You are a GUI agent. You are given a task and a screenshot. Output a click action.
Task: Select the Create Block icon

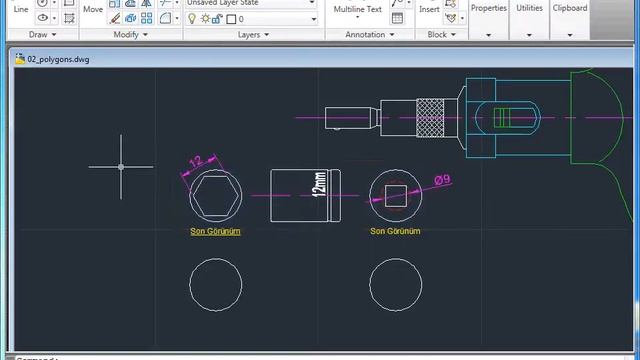point(451,3)
